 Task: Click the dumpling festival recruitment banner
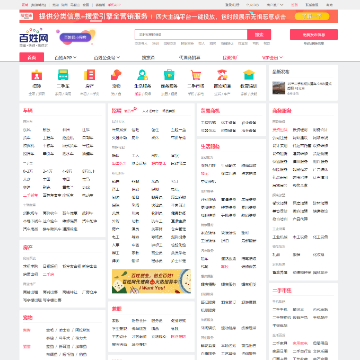[151, 281]
